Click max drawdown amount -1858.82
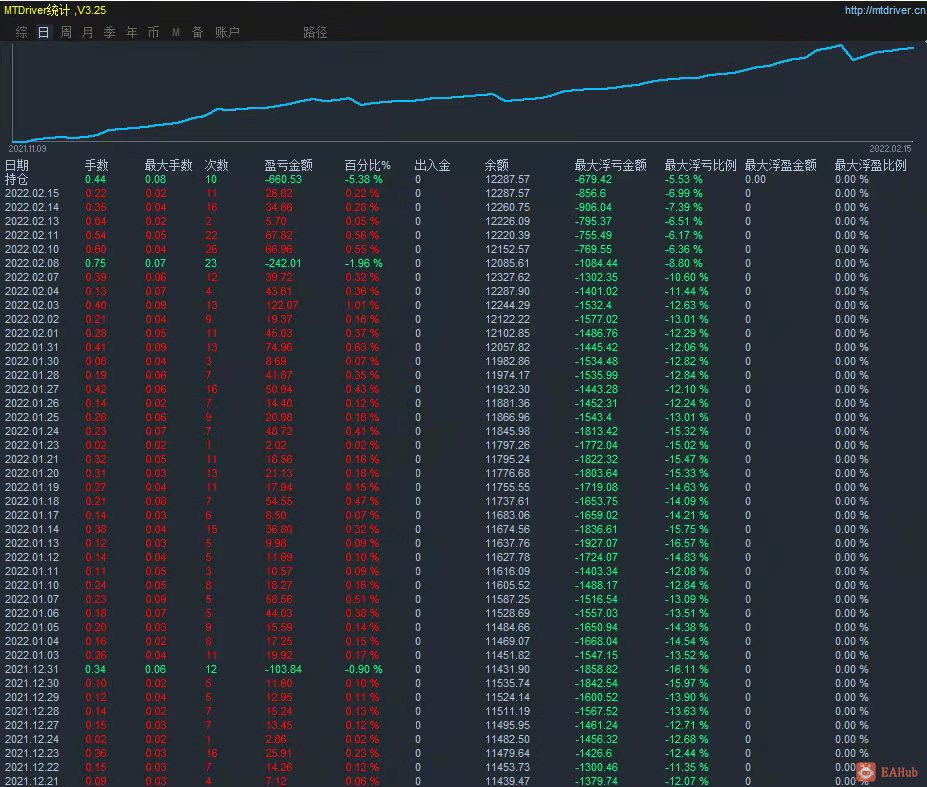927x787 pixels. [596, 669]
